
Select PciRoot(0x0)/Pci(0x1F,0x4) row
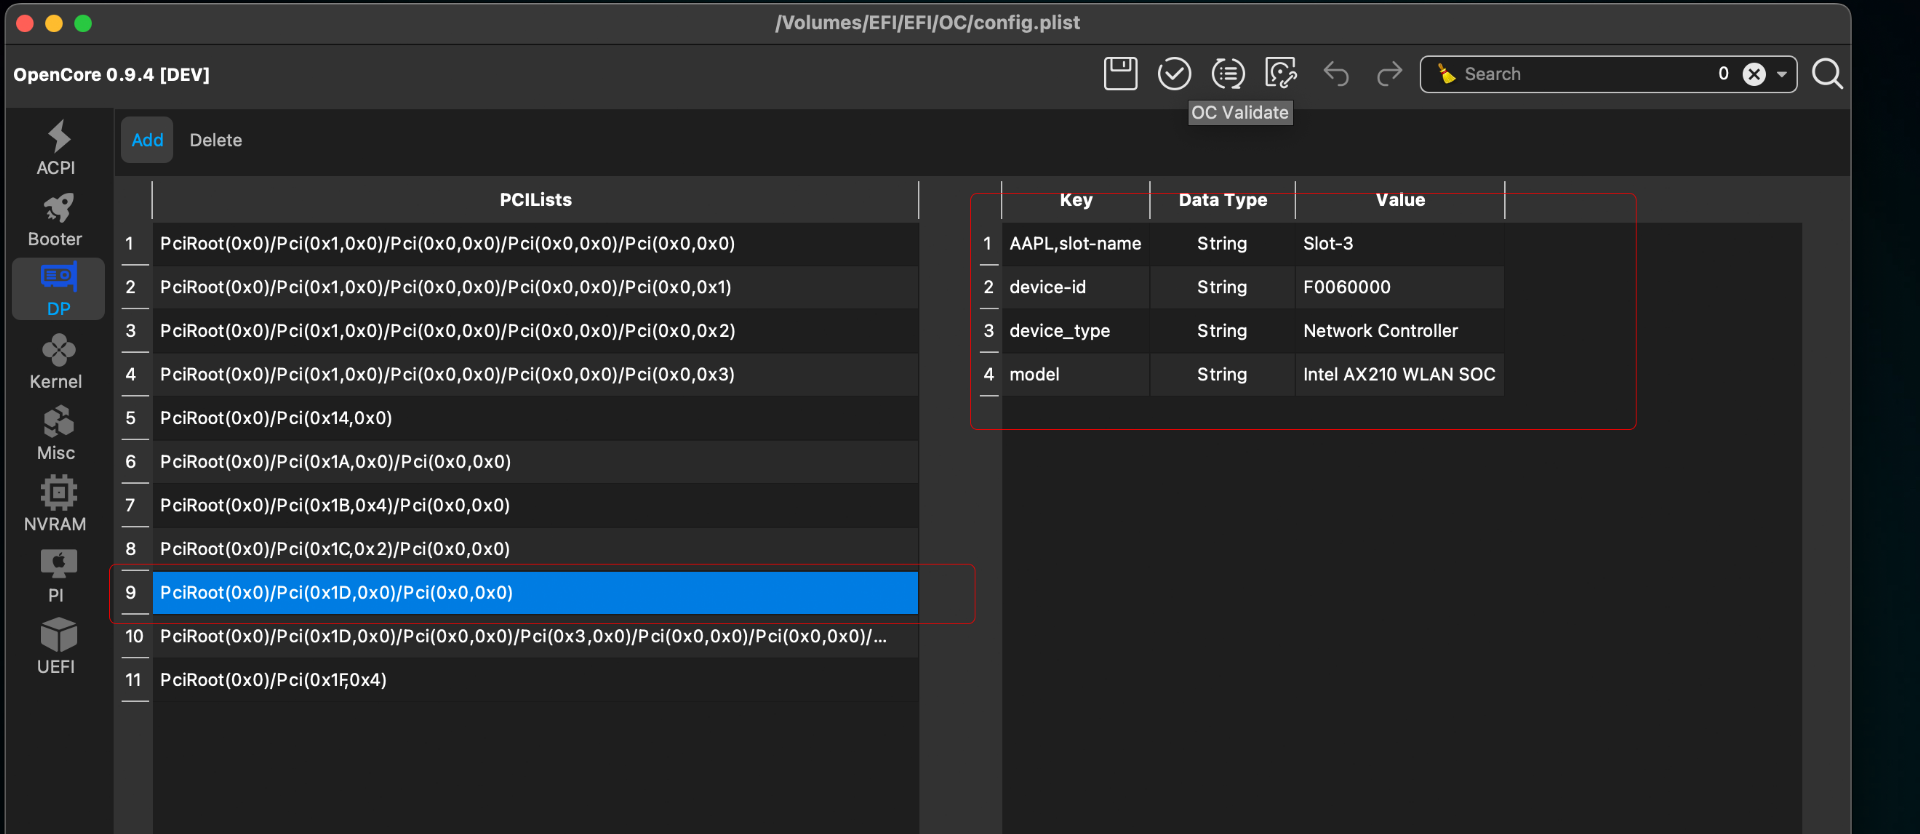coord(535,680)
